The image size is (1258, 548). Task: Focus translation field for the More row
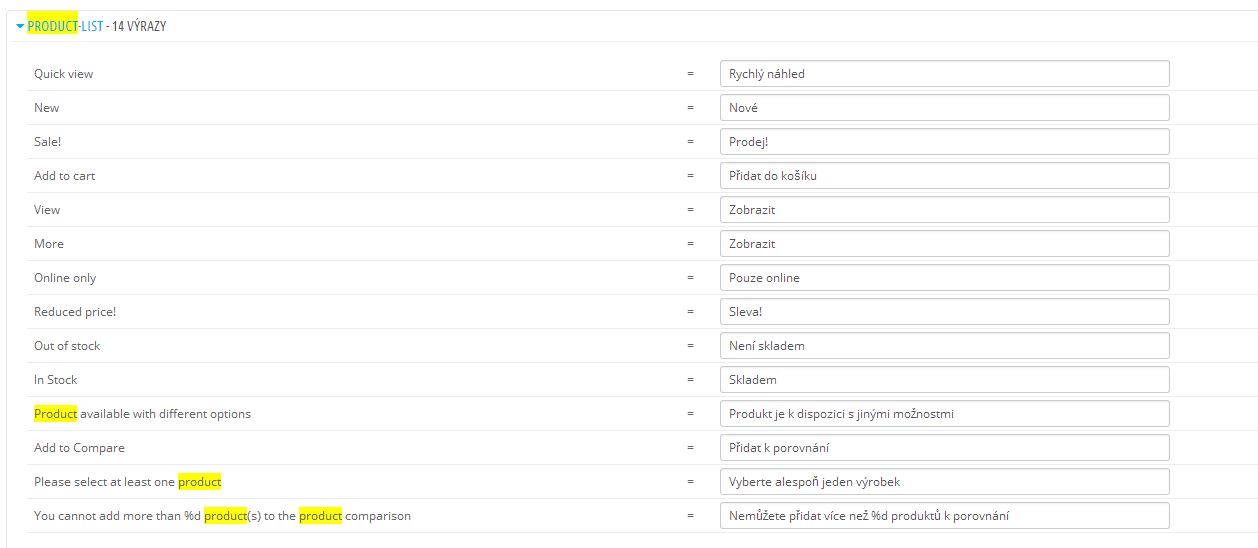pos(943,244)
